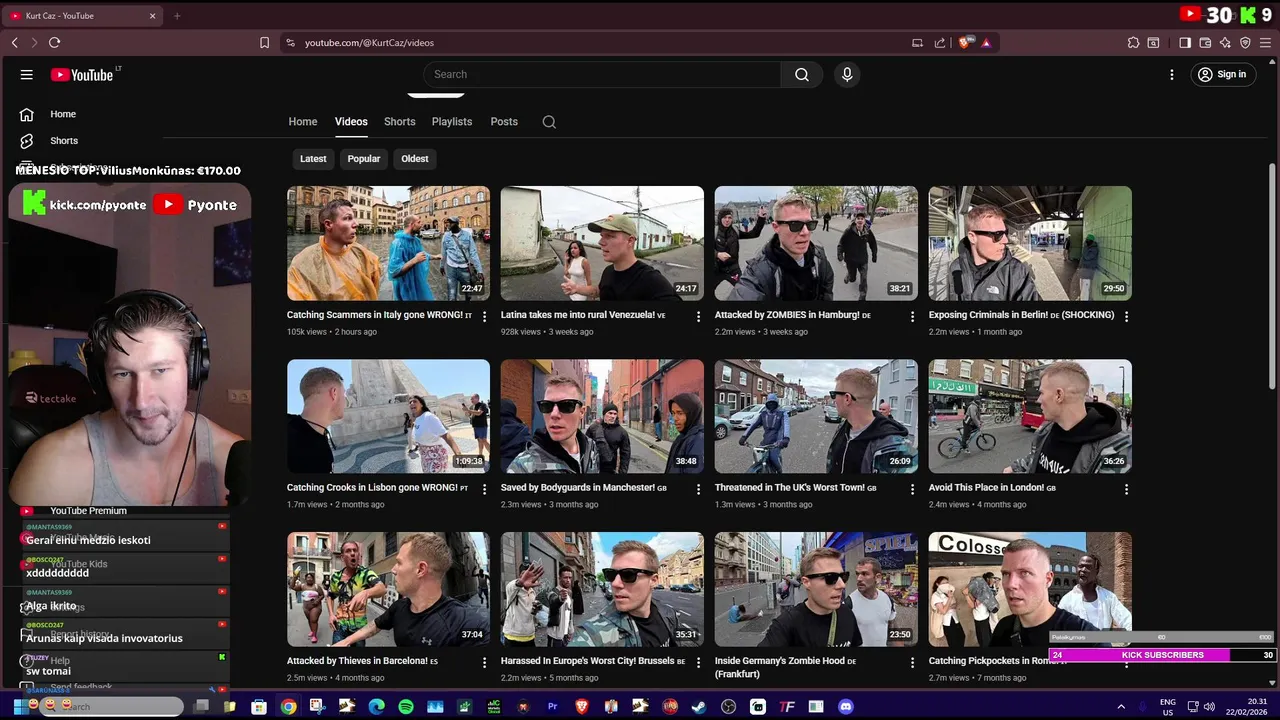The image size is (1280, 720).
Task: Click the Brave Rewards triangle icon
Action: 986,43
